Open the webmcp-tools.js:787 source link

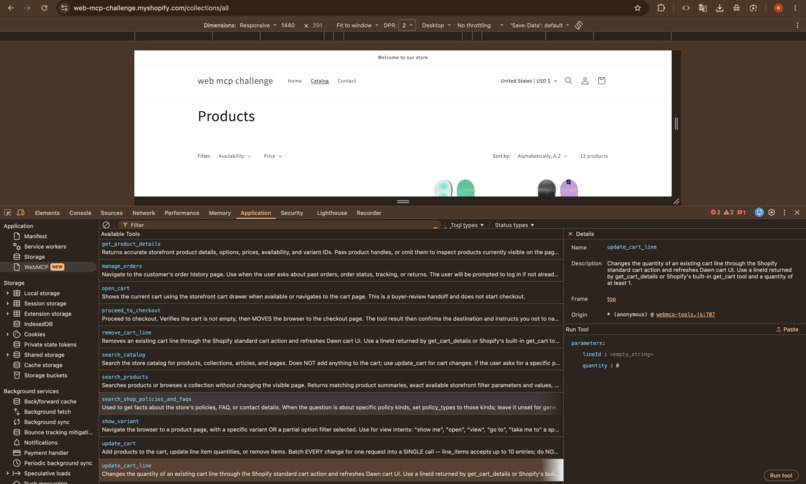click(x=685, y=314)
